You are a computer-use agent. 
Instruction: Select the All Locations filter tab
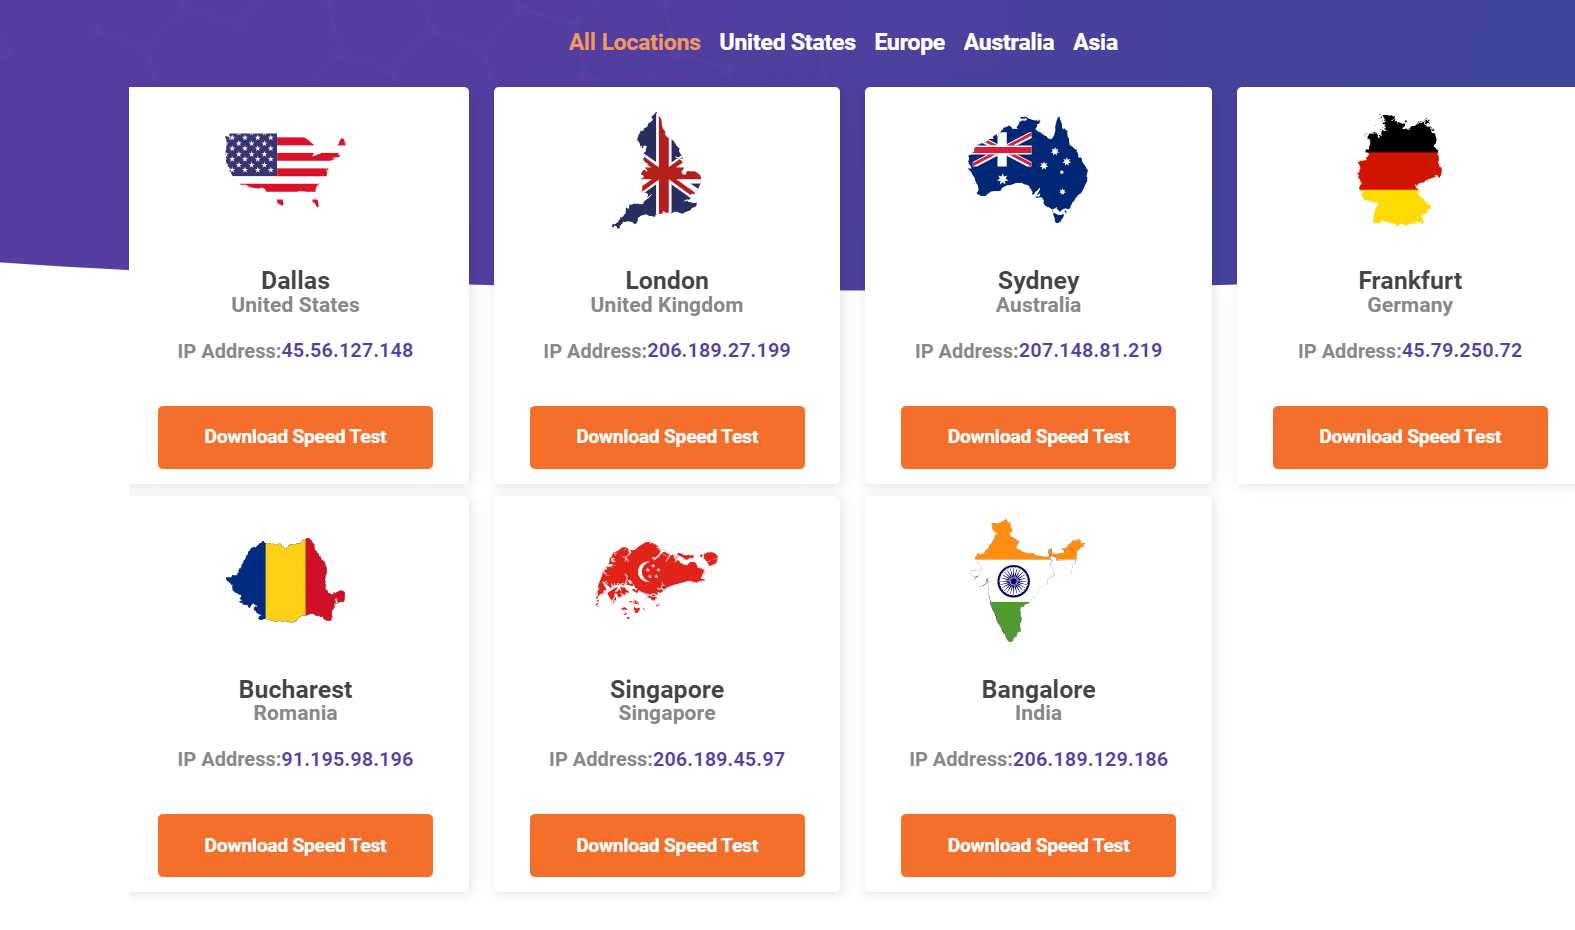pyautogui.click(x=635, y=42)
